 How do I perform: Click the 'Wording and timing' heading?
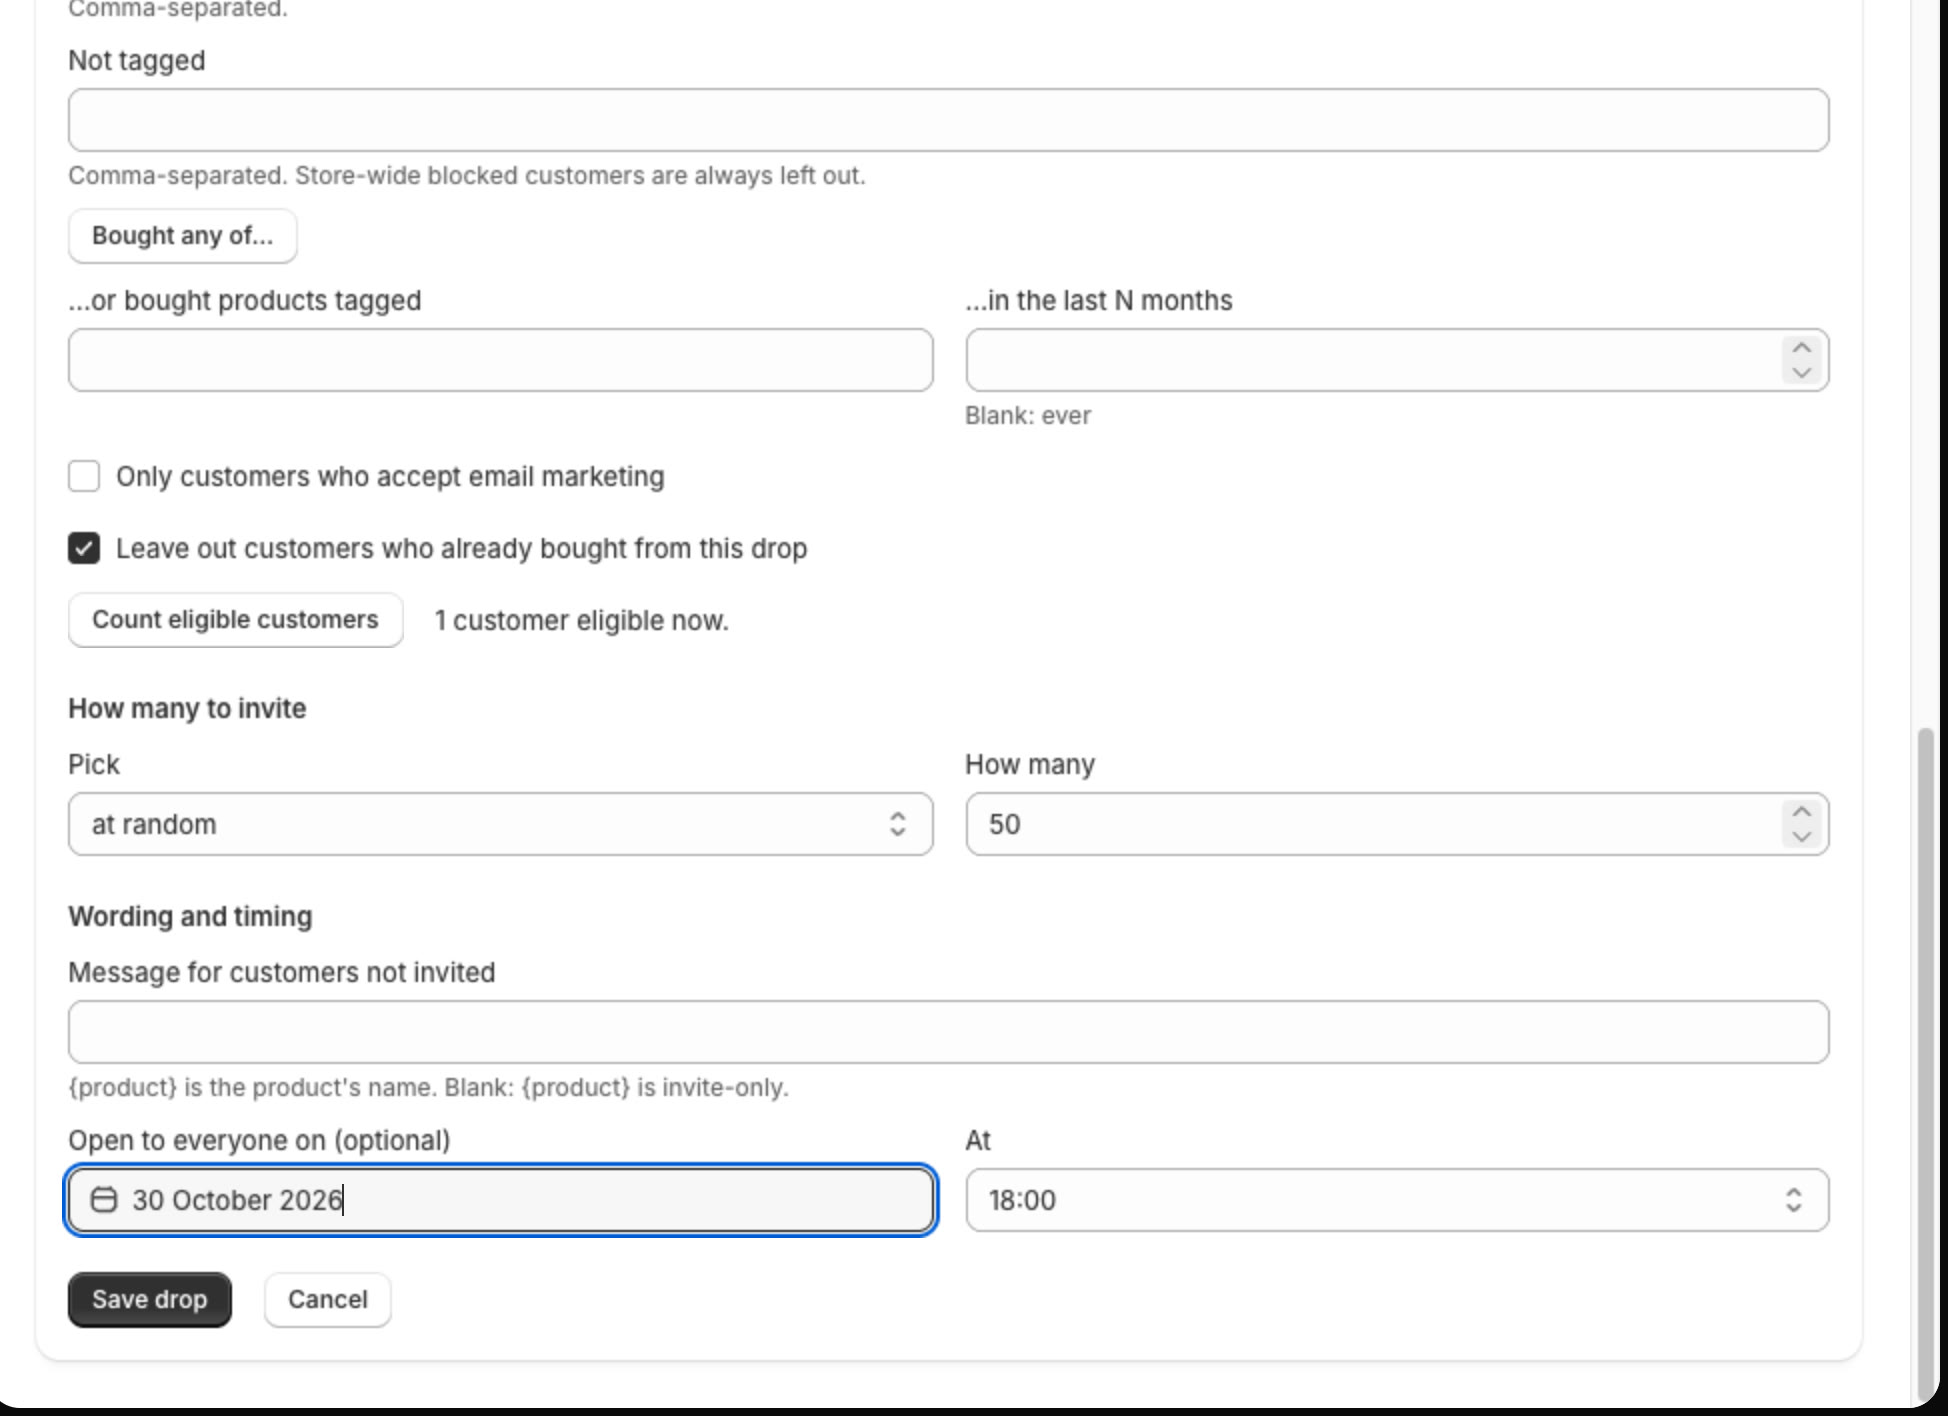tap(190, 916)
